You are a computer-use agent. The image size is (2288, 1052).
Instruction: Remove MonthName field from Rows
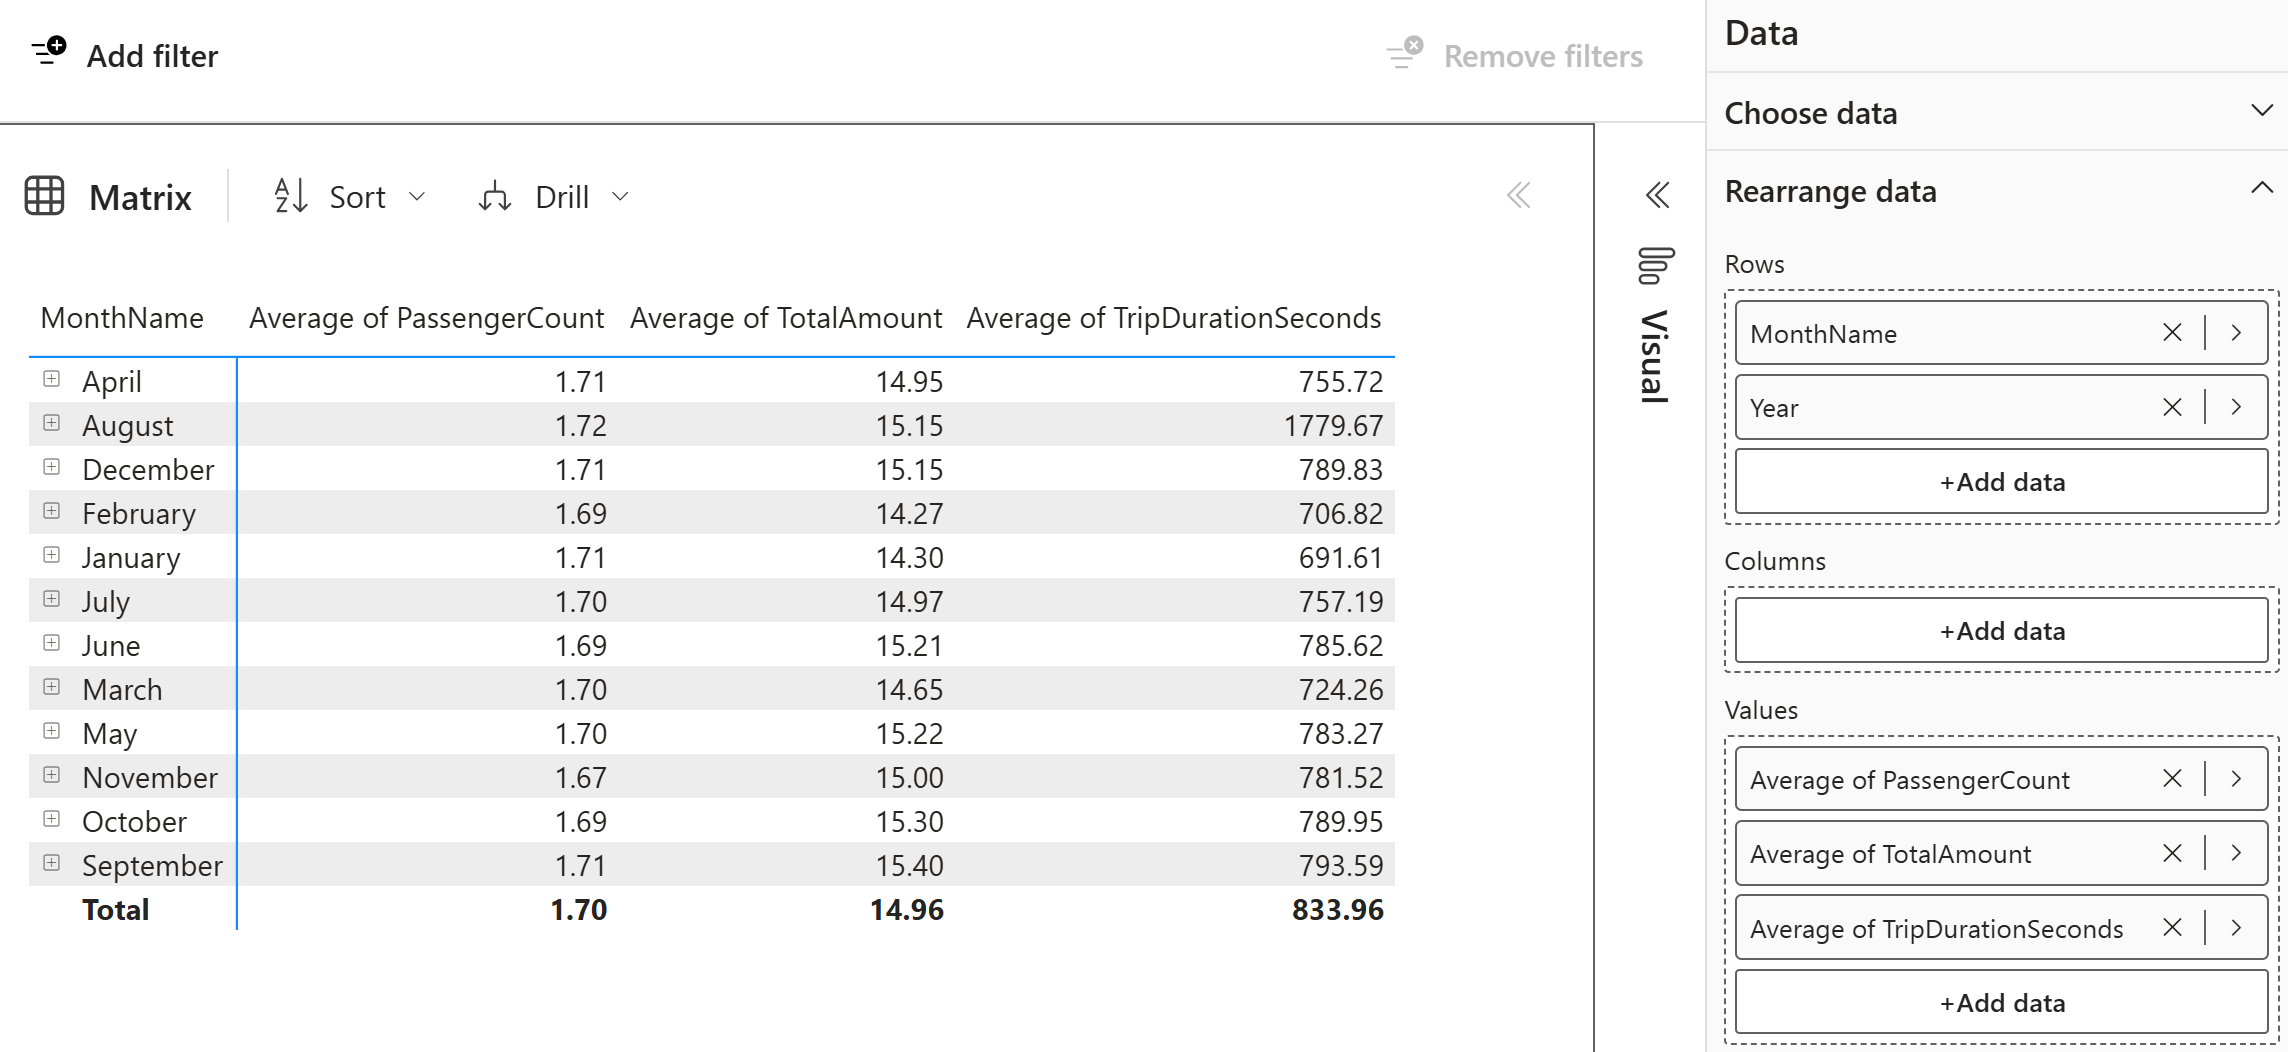pos(2172,333)
